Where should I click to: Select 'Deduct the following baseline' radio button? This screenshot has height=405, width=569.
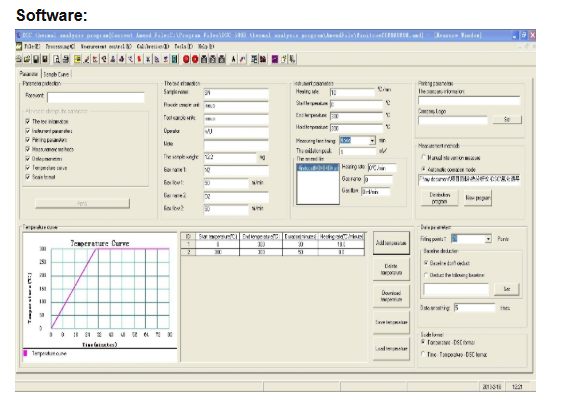point(426,275)
